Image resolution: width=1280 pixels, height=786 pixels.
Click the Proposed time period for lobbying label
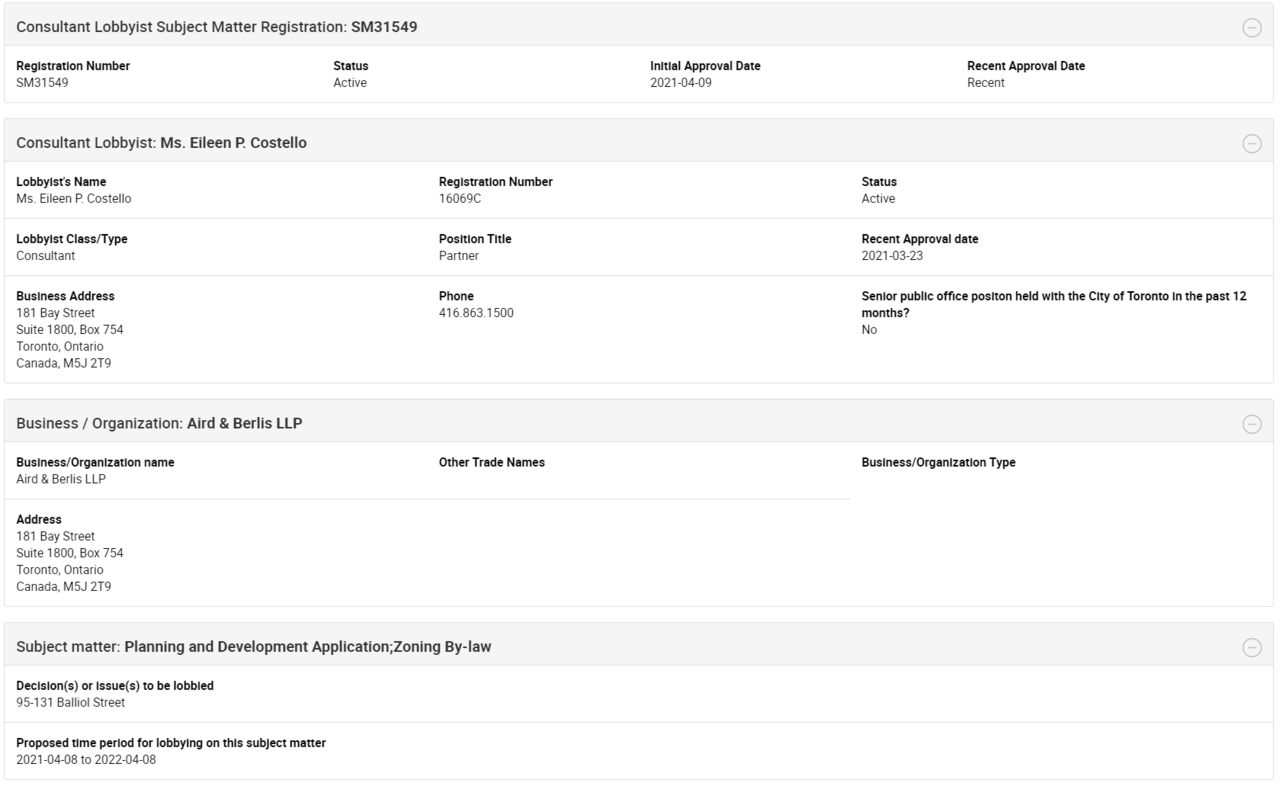(171, 743)
